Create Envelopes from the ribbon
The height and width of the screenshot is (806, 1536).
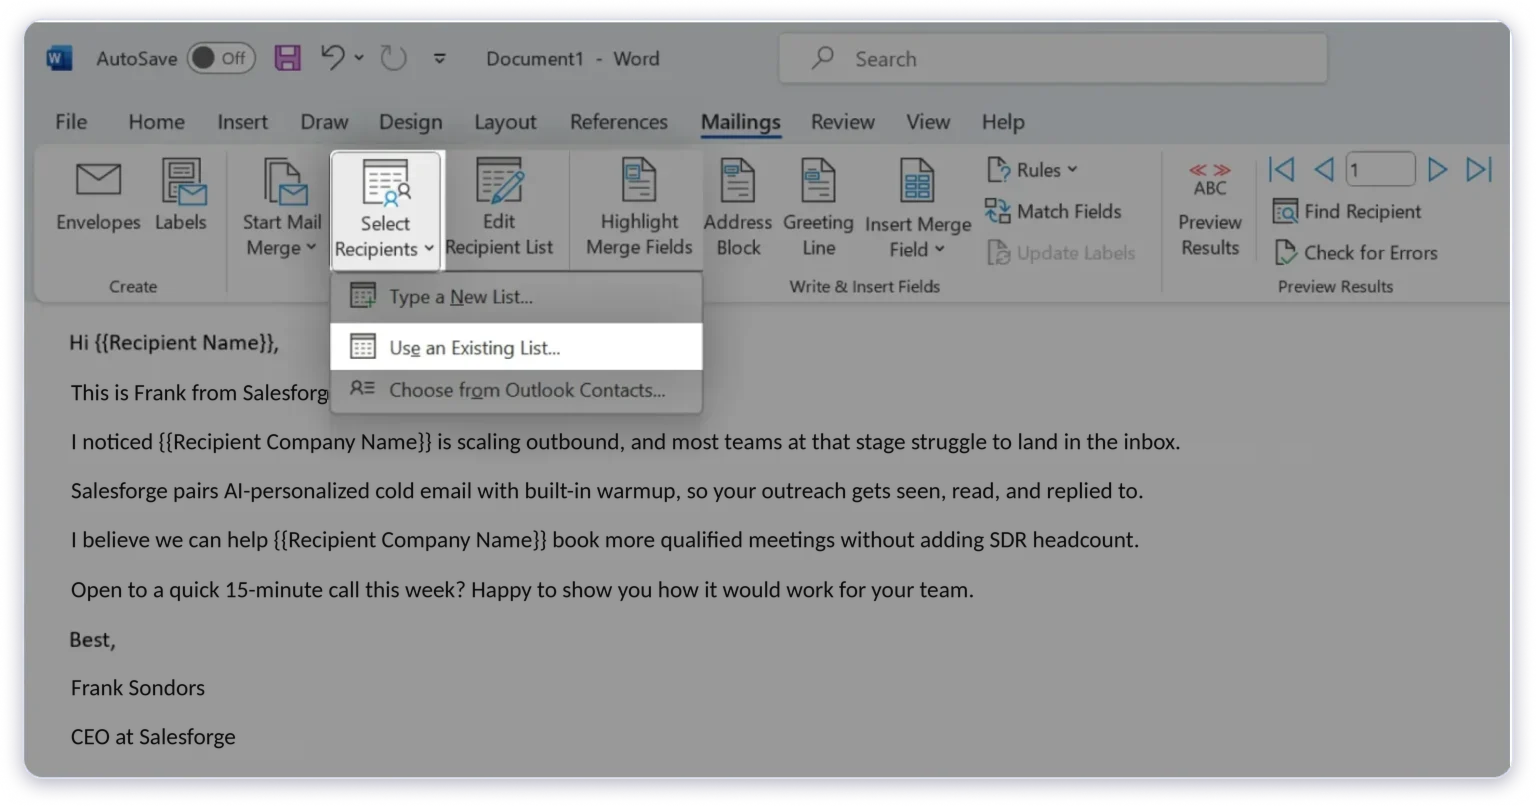(98, 197)
